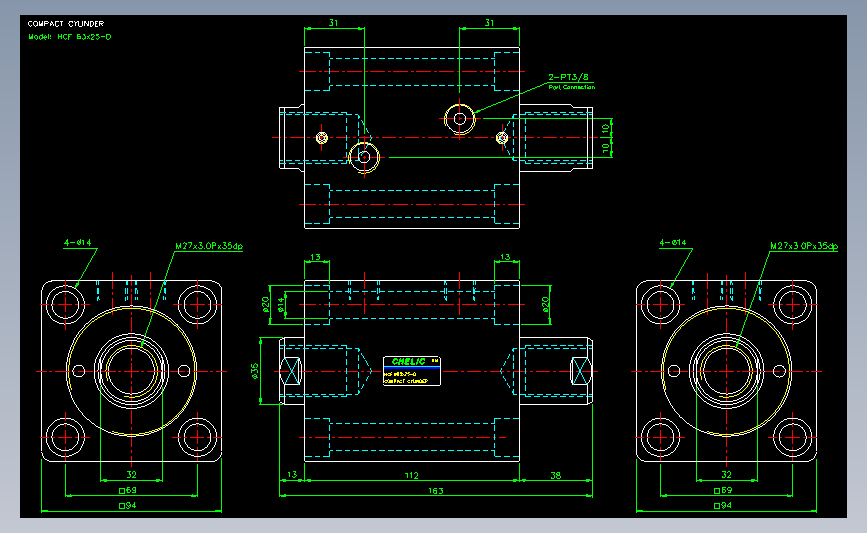Select the 'Model: HCF 63x25-D' label
The width and height of the screenshot is (867, 533).
[70, 37]
